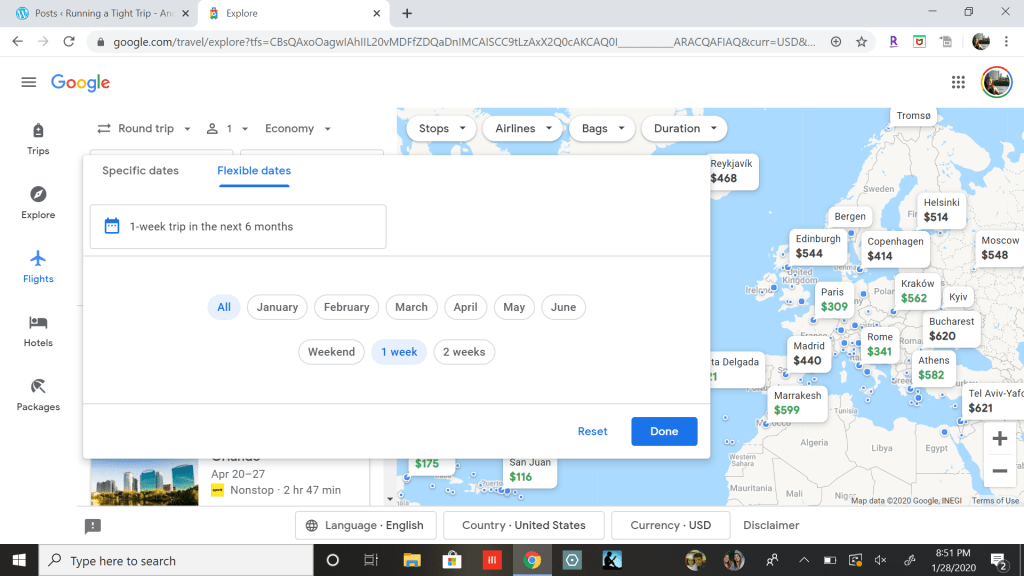Open the Google apps grid
Viewport: 1024px width, 576px height.
coord(958,82)
